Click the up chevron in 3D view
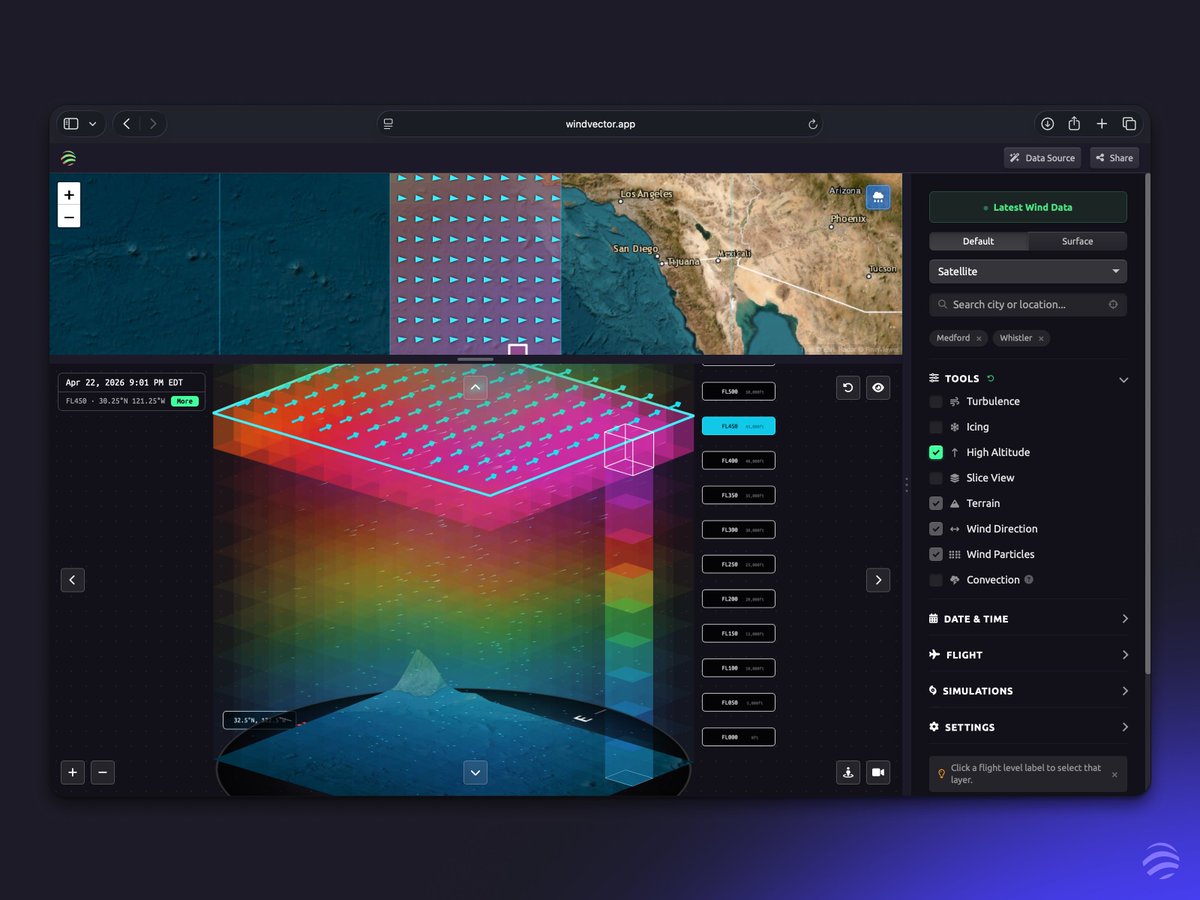This screenshot has width=1200, height=900. 475,388
